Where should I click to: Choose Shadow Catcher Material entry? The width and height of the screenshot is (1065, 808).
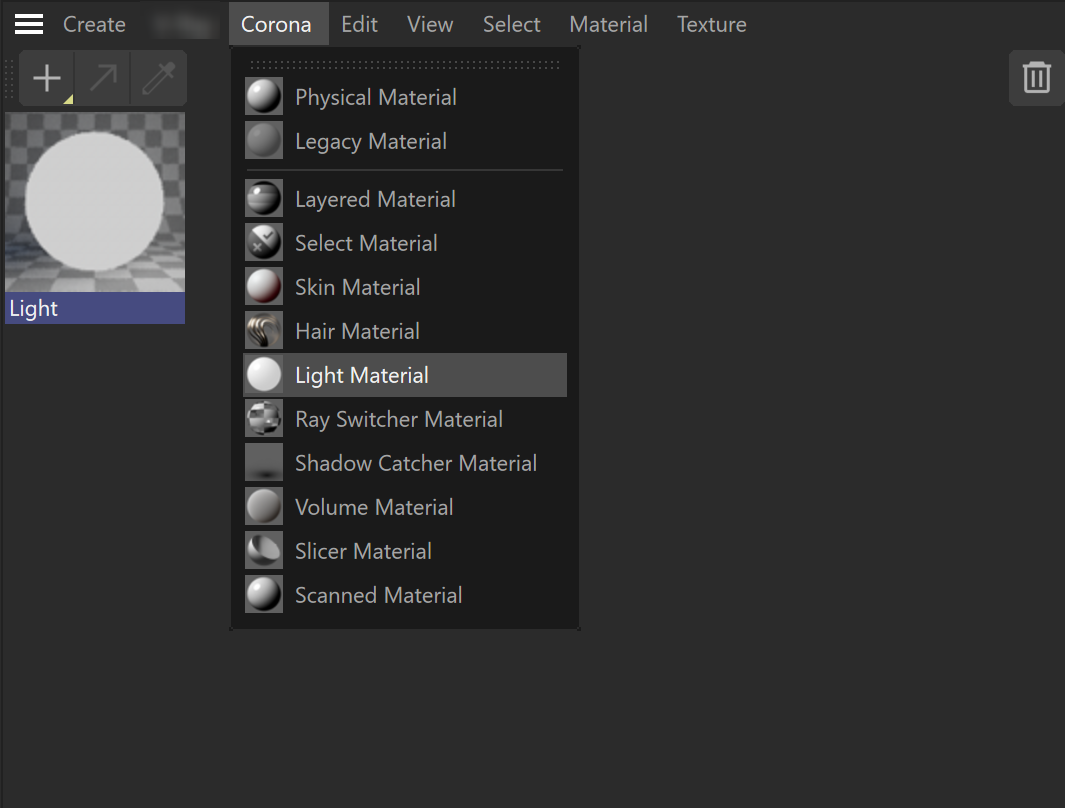click(x=405, y=462)
